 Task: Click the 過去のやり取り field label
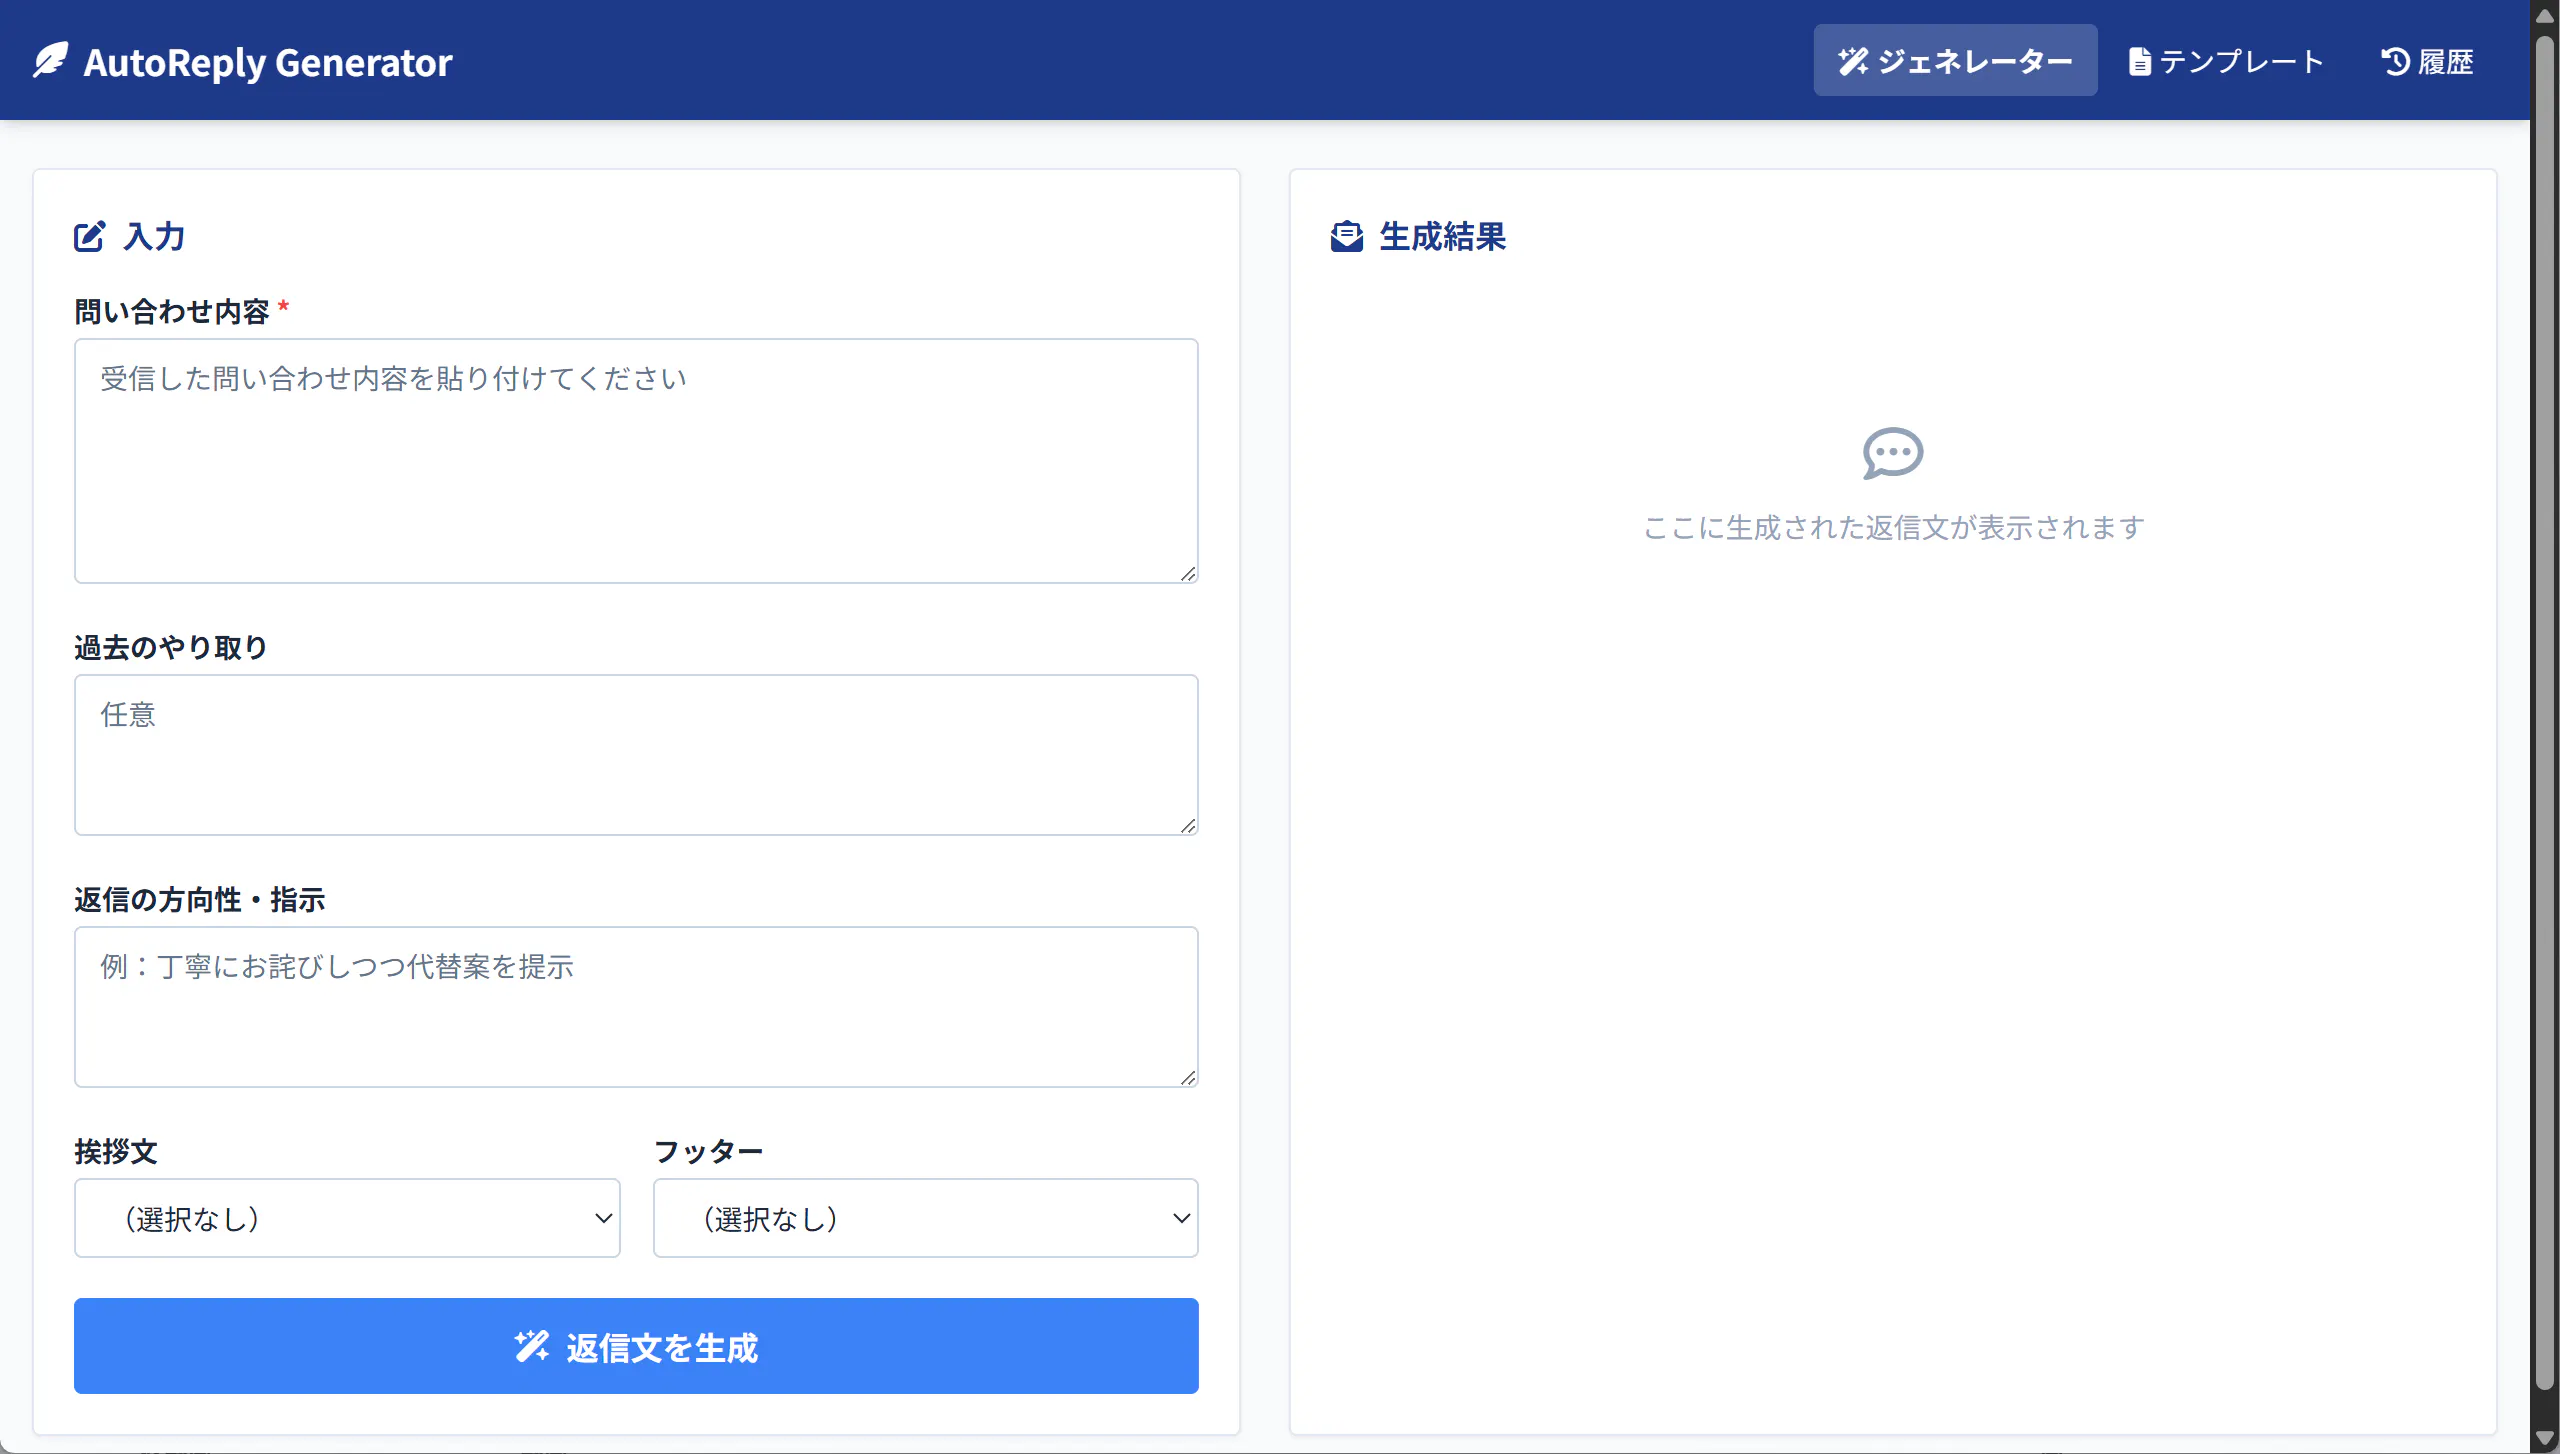click(x=170, y=647)
